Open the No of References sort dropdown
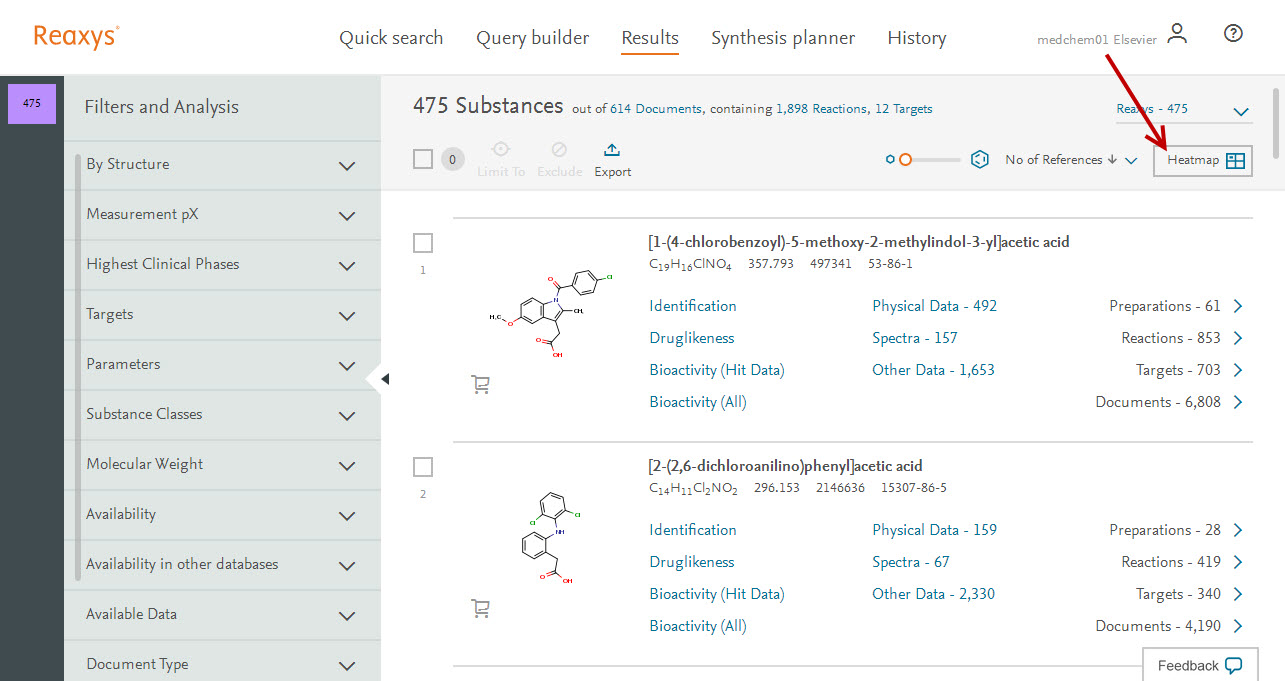 tap(1070, 160)
